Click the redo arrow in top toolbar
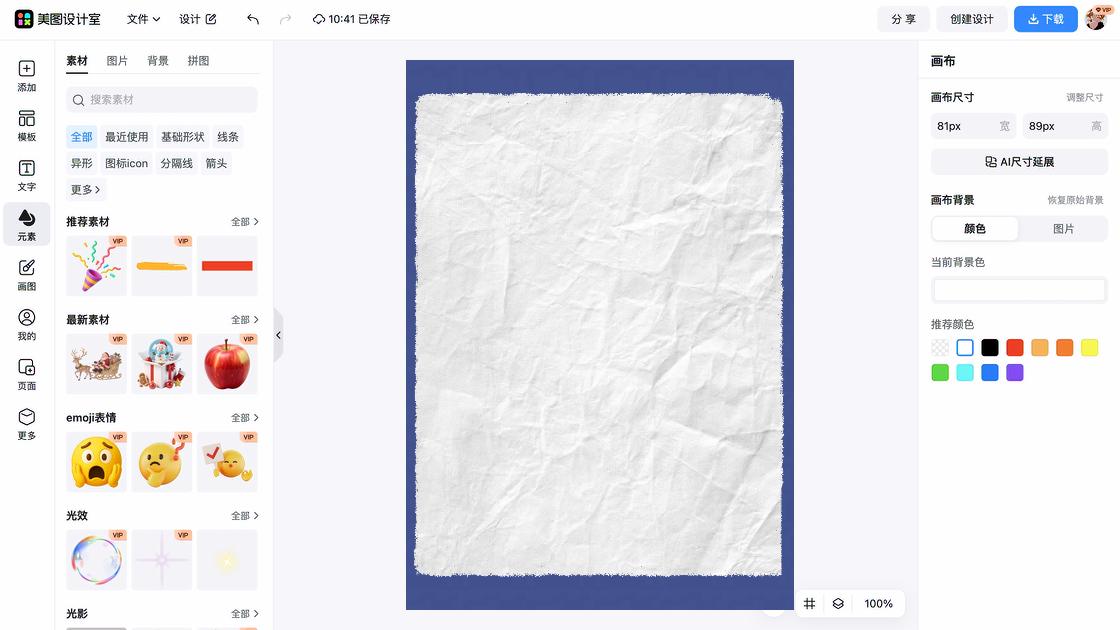1120x630 pixels. (285, 19)
